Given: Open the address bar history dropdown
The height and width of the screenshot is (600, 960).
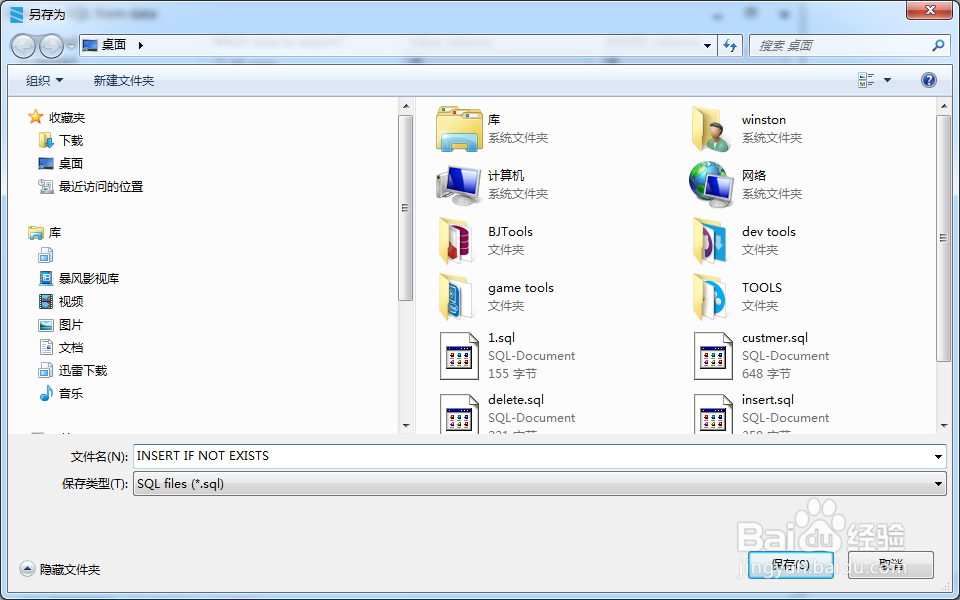Looking at the screenshot, I should [x=707, y=45].
